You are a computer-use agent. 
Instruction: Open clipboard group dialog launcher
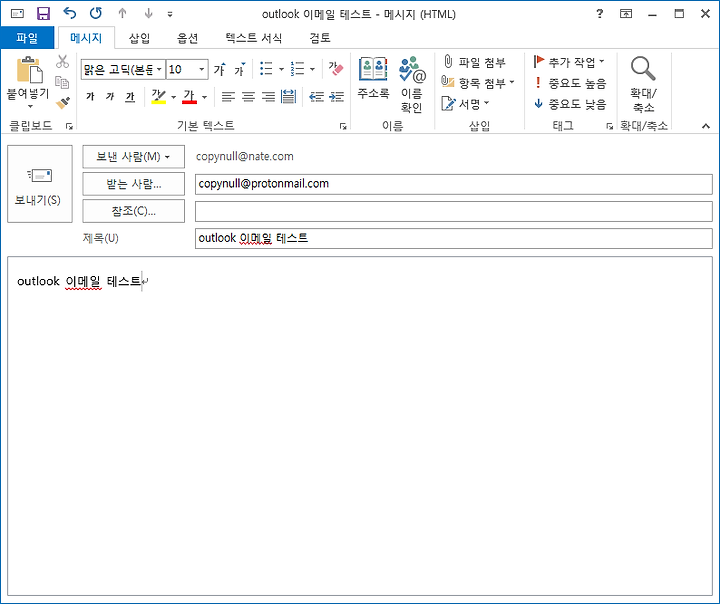coord(69,126)
